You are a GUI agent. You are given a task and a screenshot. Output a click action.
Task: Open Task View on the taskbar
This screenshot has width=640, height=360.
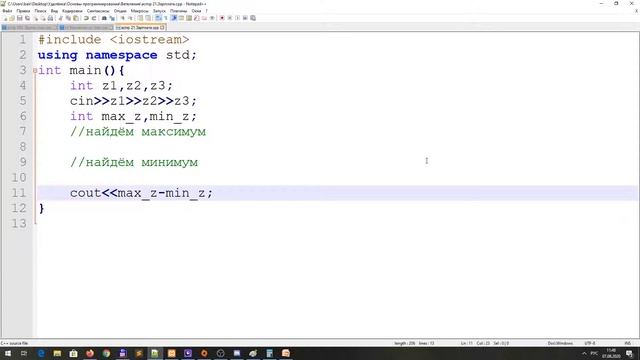24,353
